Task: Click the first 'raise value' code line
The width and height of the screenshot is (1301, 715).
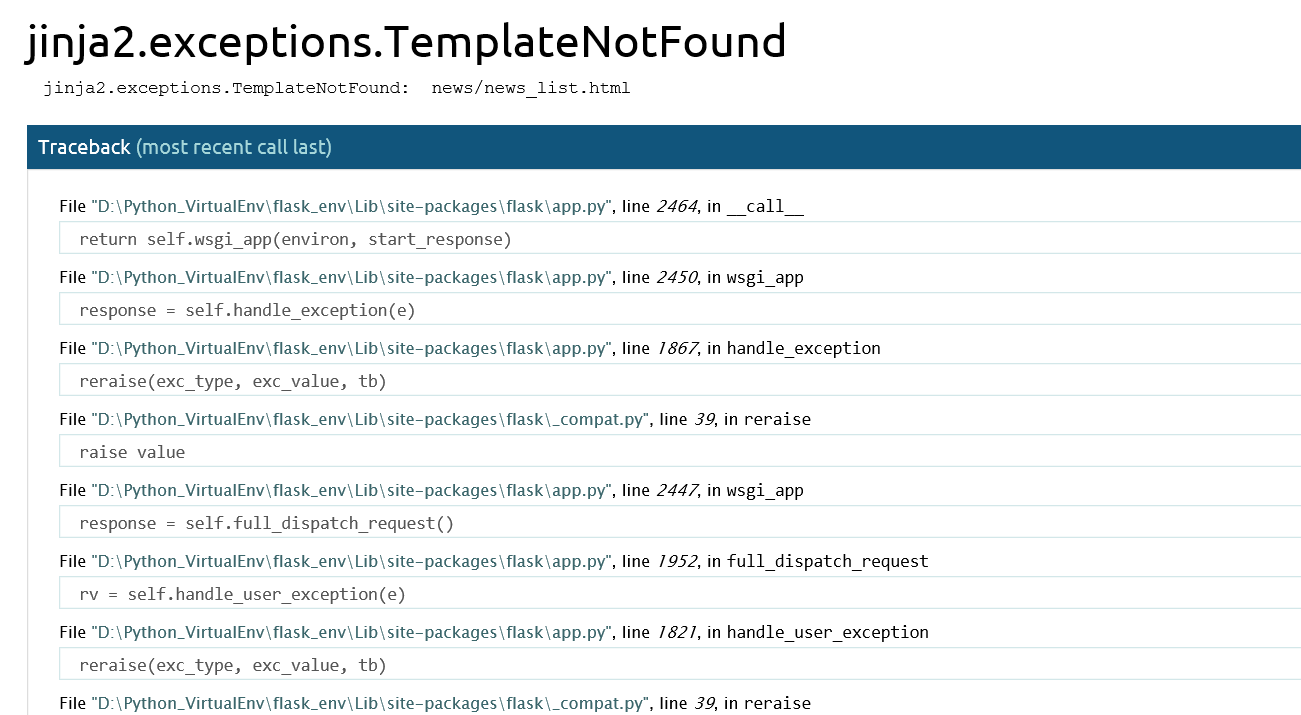Action: click(x=132, y=452)
